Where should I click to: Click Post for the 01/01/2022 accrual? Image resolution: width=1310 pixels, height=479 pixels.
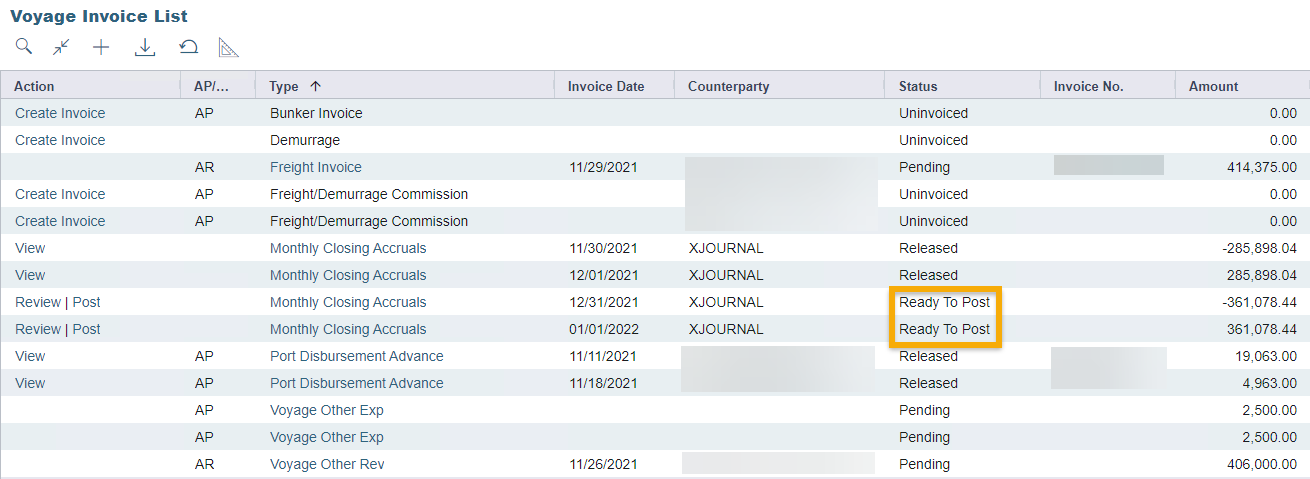pos(87,329)
